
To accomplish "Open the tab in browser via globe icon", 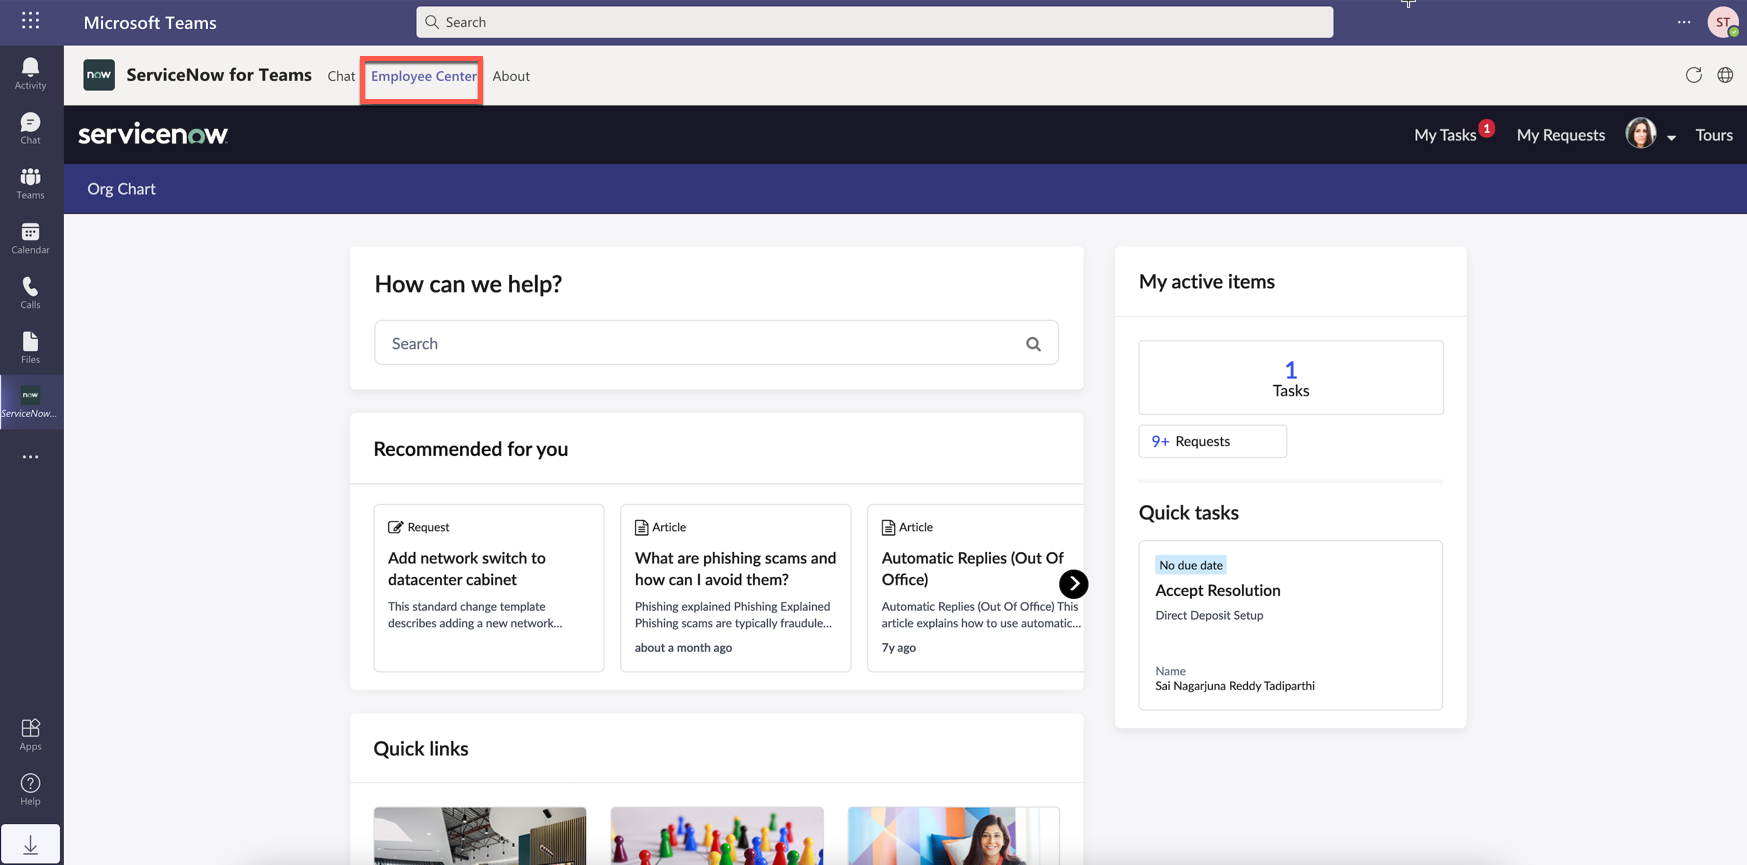I will click(x=1725, y=75).
